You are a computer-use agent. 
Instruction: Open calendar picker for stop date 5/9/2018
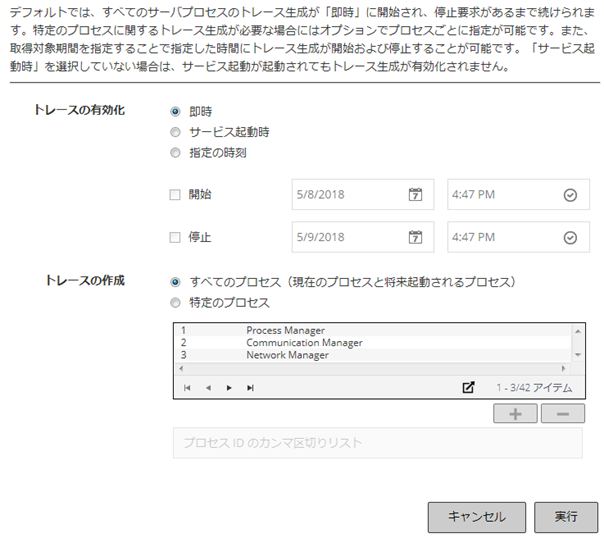(x=415, y=237)
